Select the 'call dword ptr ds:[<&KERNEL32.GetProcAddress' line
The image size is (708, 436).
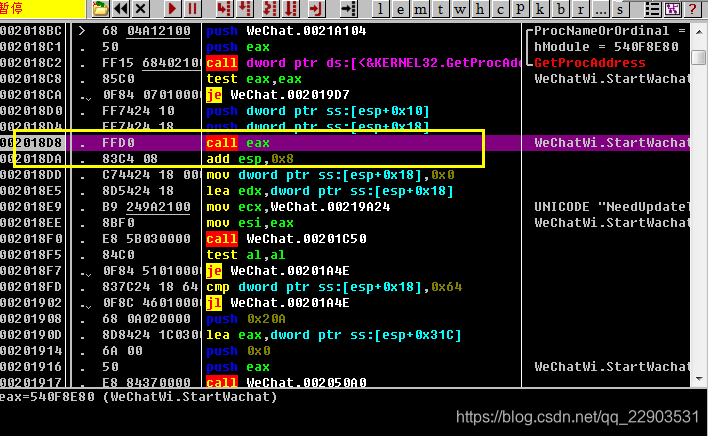363,63
